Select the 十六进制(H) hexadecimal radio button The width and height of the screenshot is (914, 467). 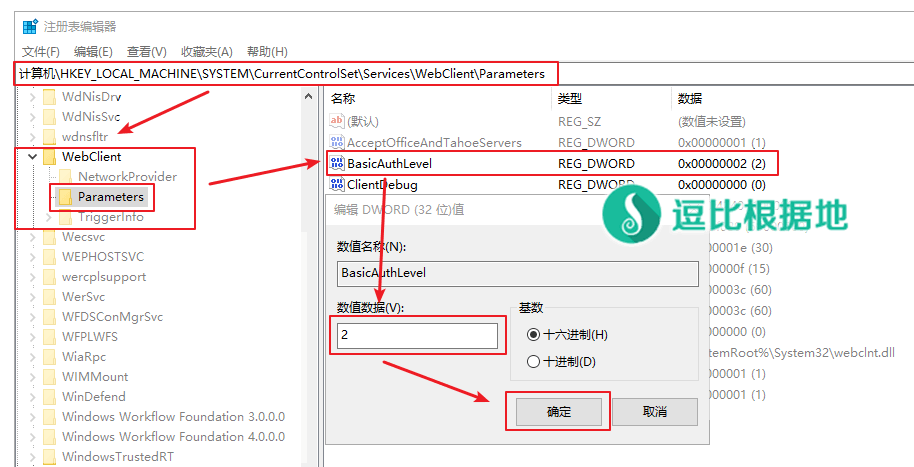[x=533, y=334]
